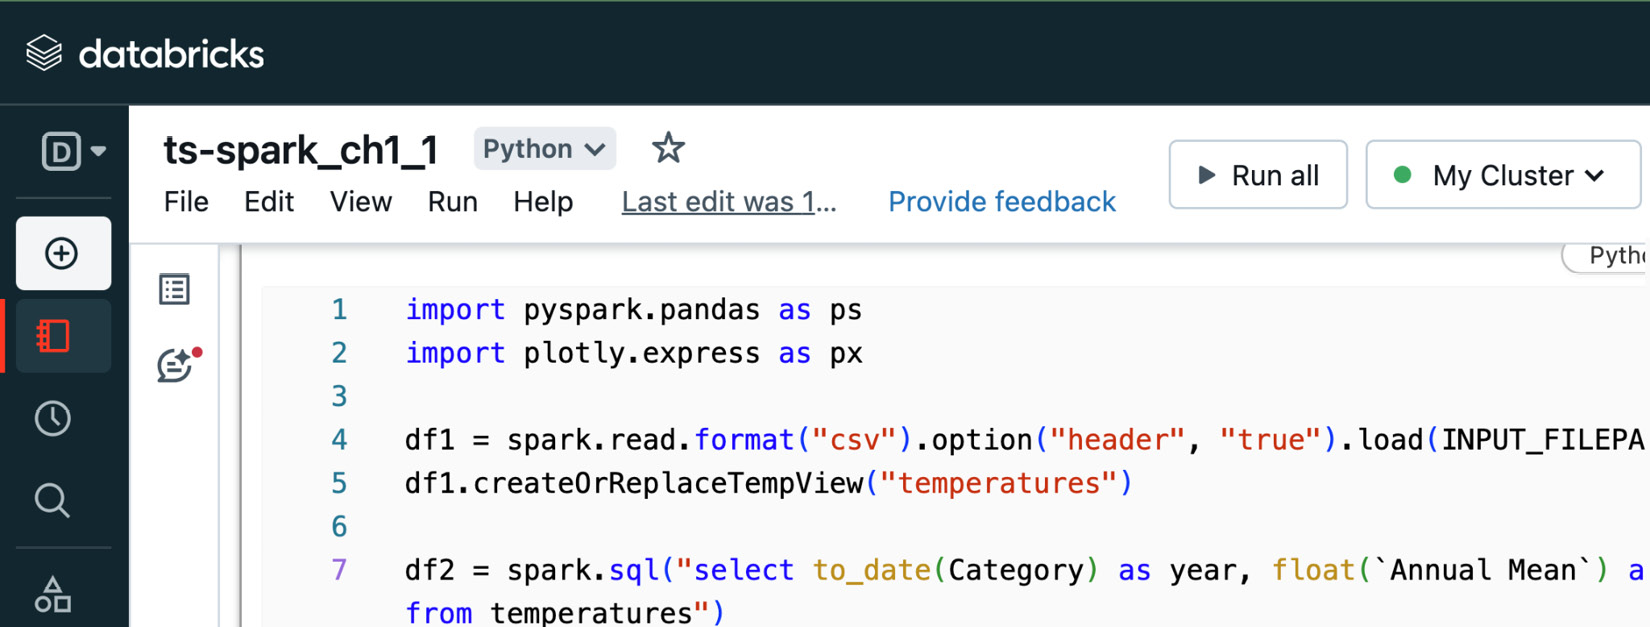Click the databricks wordmark text
Image resolution: width=1650 pixels, height=627 pixels.
pos(171,54)
